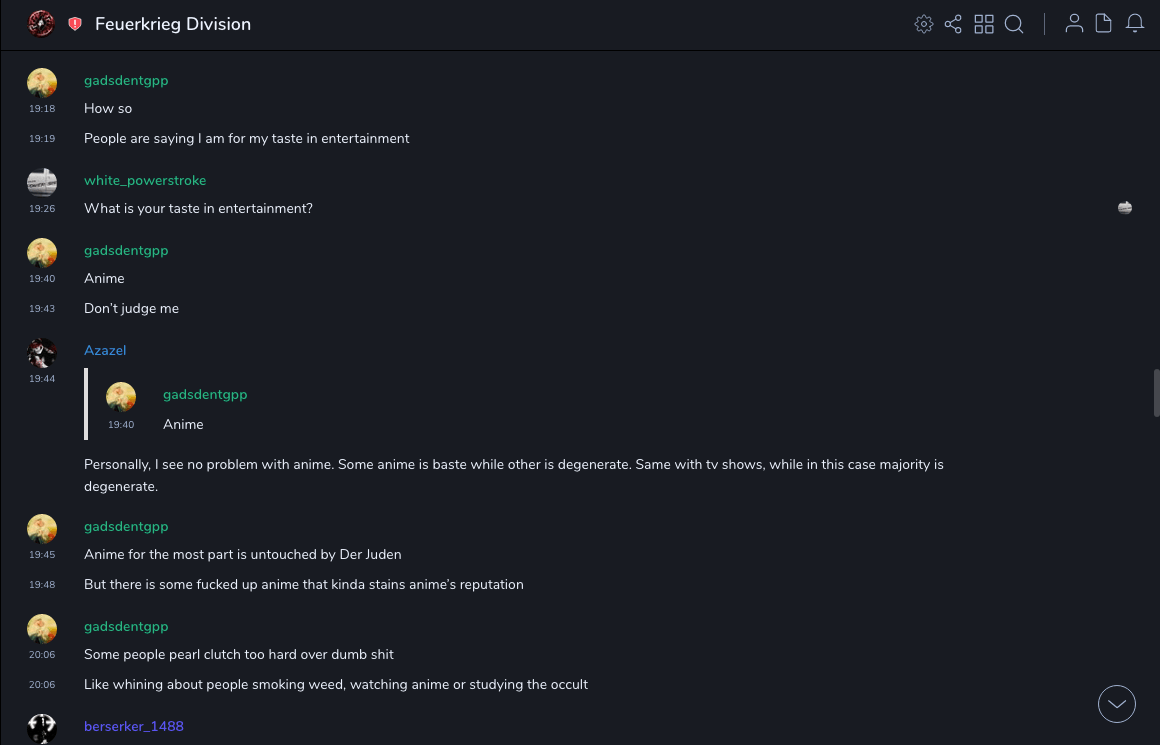Open the grid view icon
This screenshot has height=745, width=1160.
pos(984,24)
